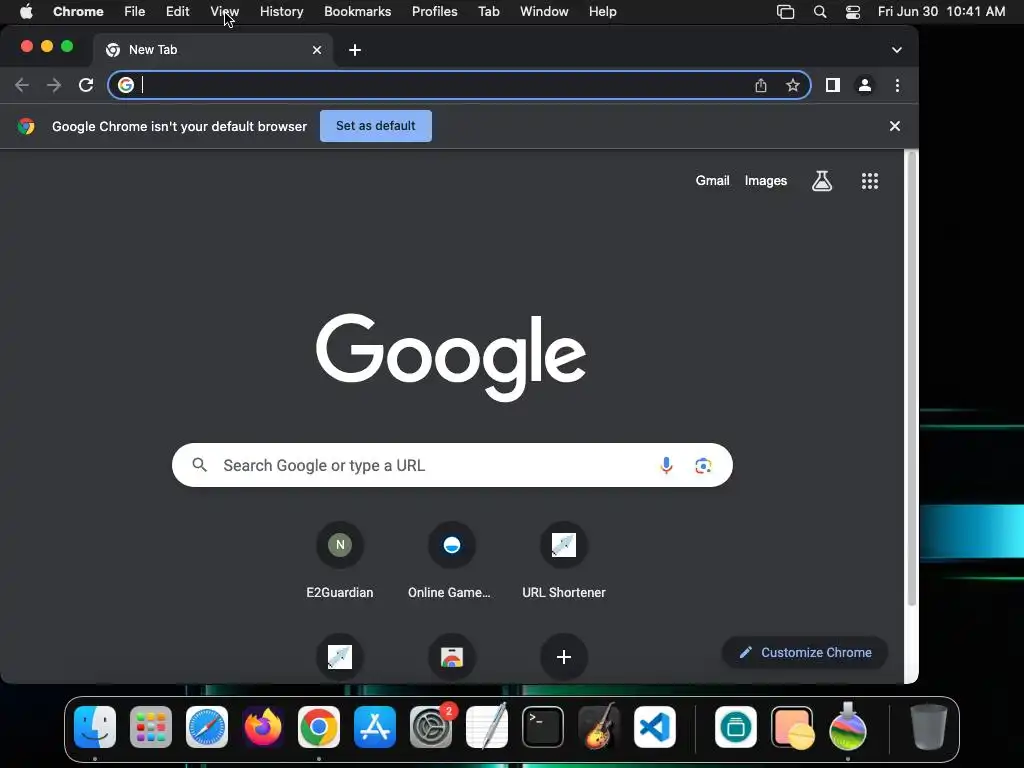Open the Trash in the Dock
The width and height of the screenshot is (1024, 768).
point(929,727)
